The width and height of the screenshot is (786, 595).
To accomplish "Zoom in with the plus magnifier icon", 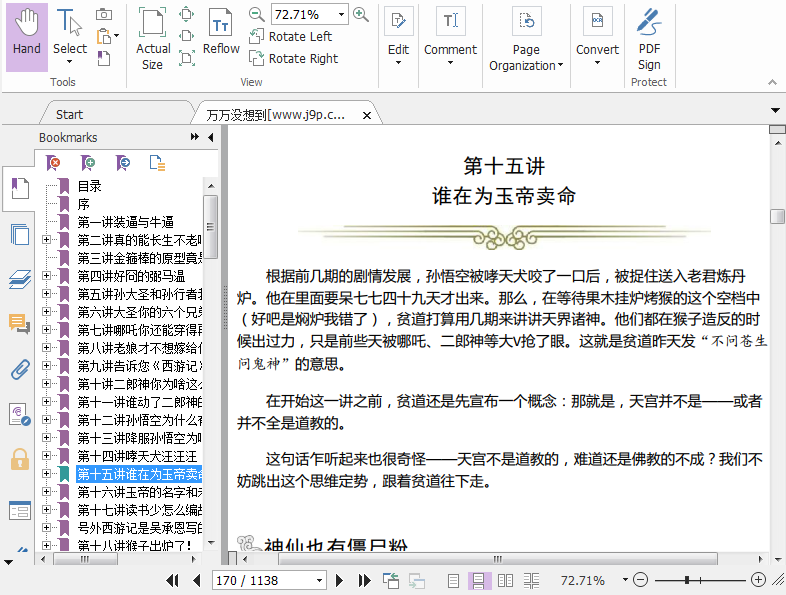I will tap(360, 14).
